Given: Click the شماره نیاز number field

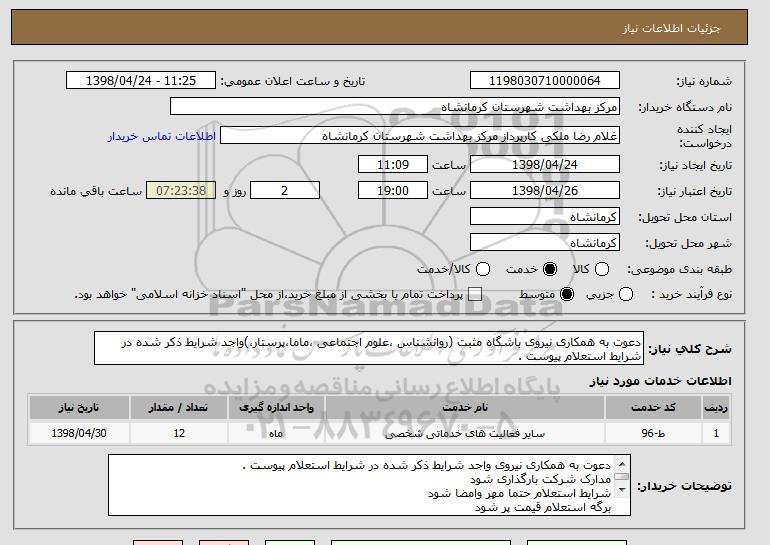Looking at the screenshot, I should 545,81.
